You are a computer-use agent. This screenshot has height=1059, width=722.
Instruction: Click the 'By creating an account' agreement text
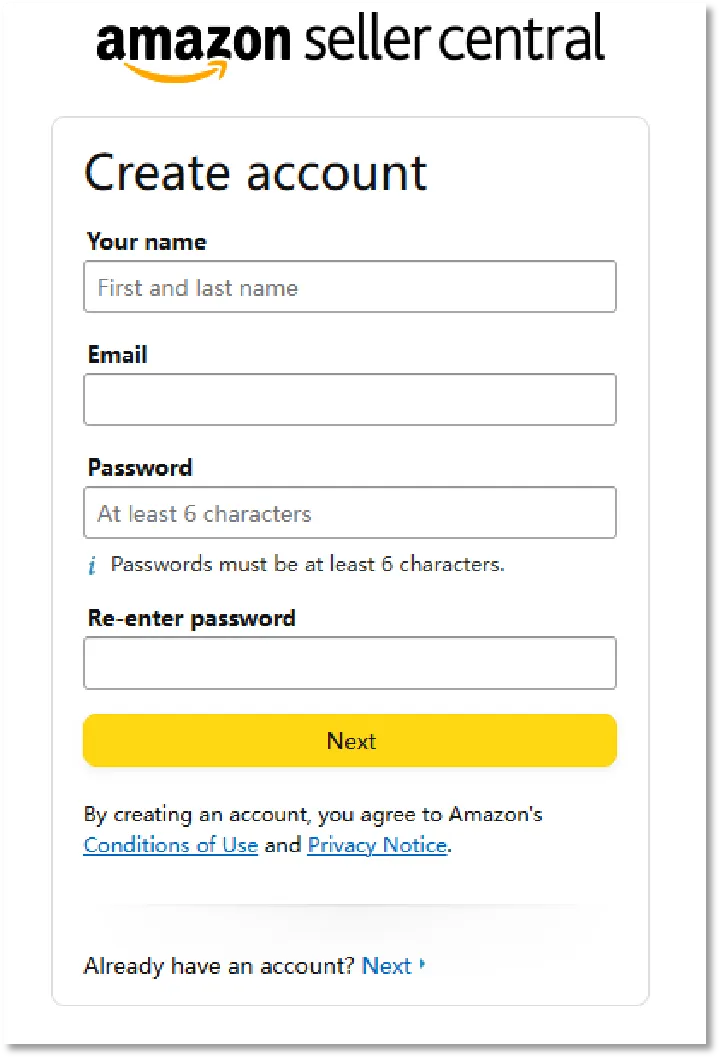tap(313, 814)
